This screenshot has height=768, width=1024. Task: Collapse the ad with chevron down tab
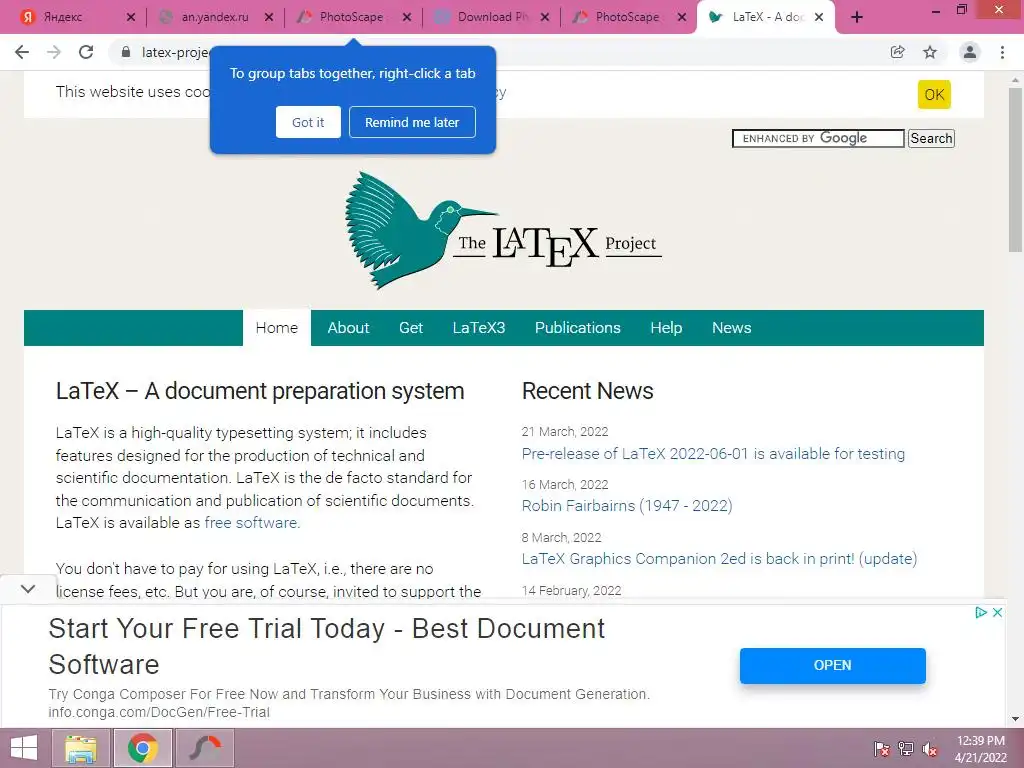click(27, 589)
